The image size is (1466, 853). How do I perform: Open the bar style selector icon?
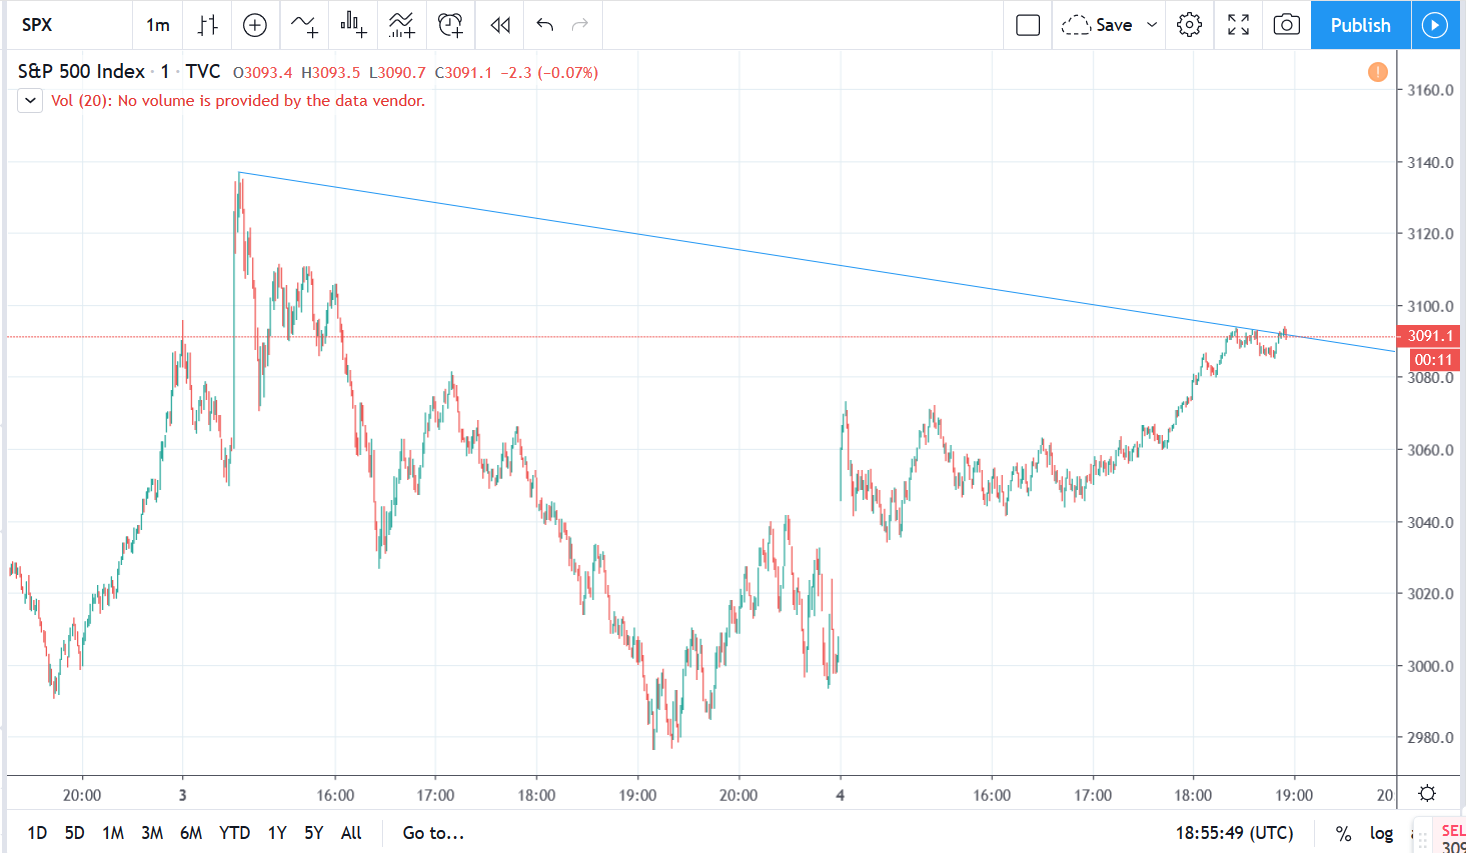207,25
